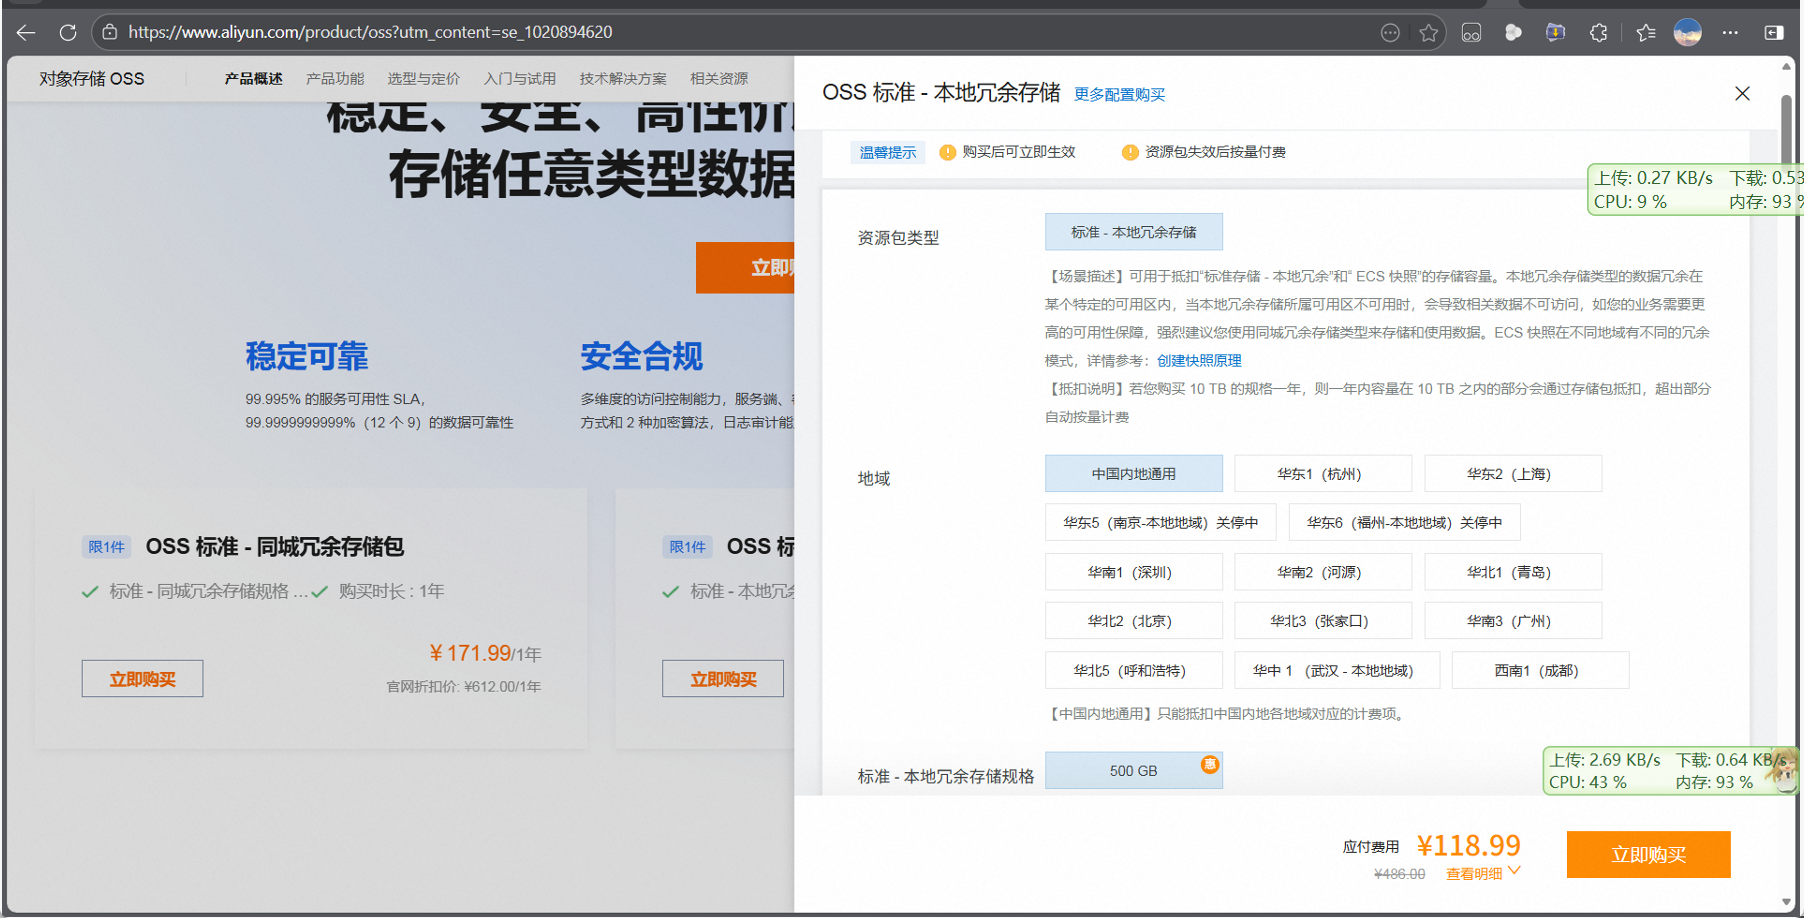The width and height of the screenshot is (1804, 918).
Task: Open the 产品概述 tab
Action: point(253,79)
